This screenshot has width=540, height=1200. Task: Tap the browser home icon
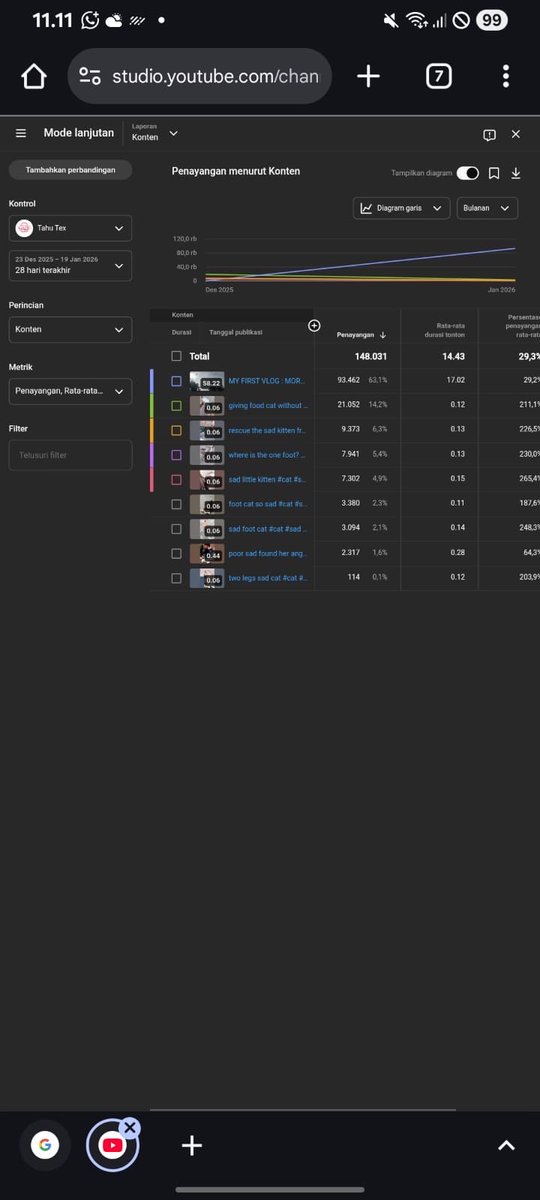(33, 76)
